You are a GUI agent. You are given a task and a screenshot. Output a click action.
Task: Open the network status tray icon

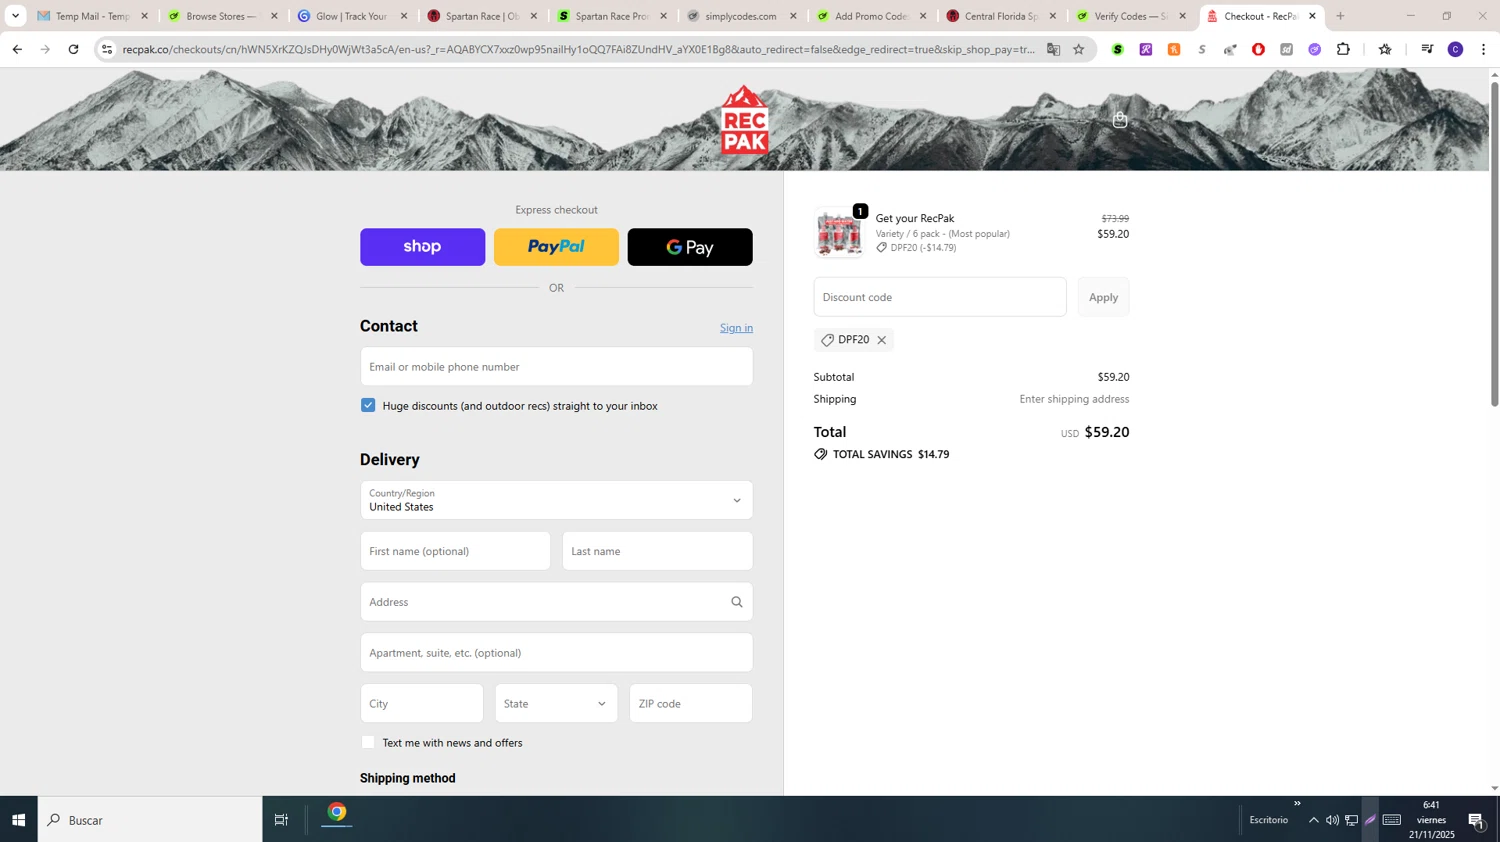(1351, 820)
